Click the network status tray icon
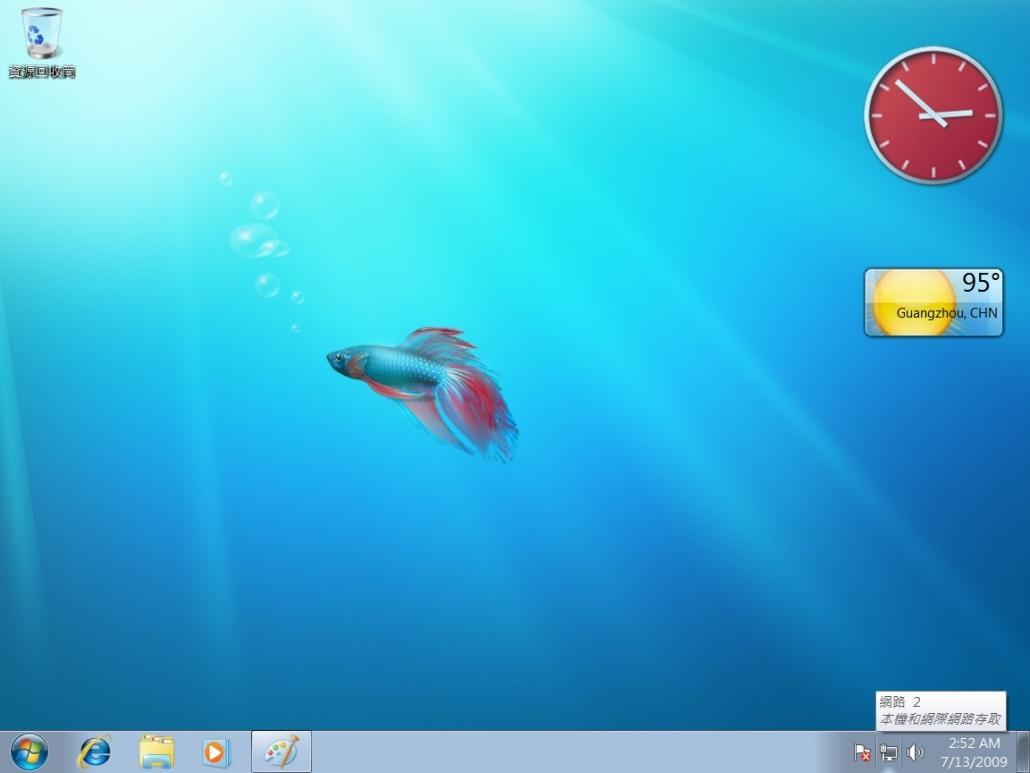The height and width of the screenshot is (773, 1030). click(888, 752)
